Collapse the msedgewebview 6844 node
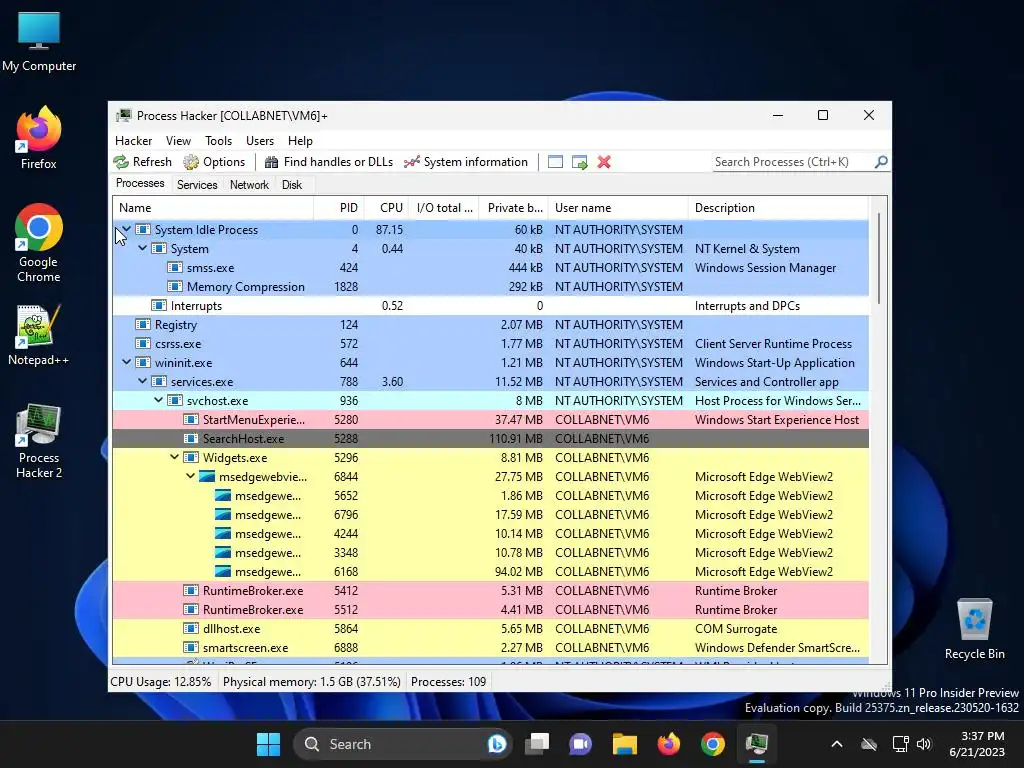Screen dimensions: 1024x768 pyautogui.click(x=191, y=476)
